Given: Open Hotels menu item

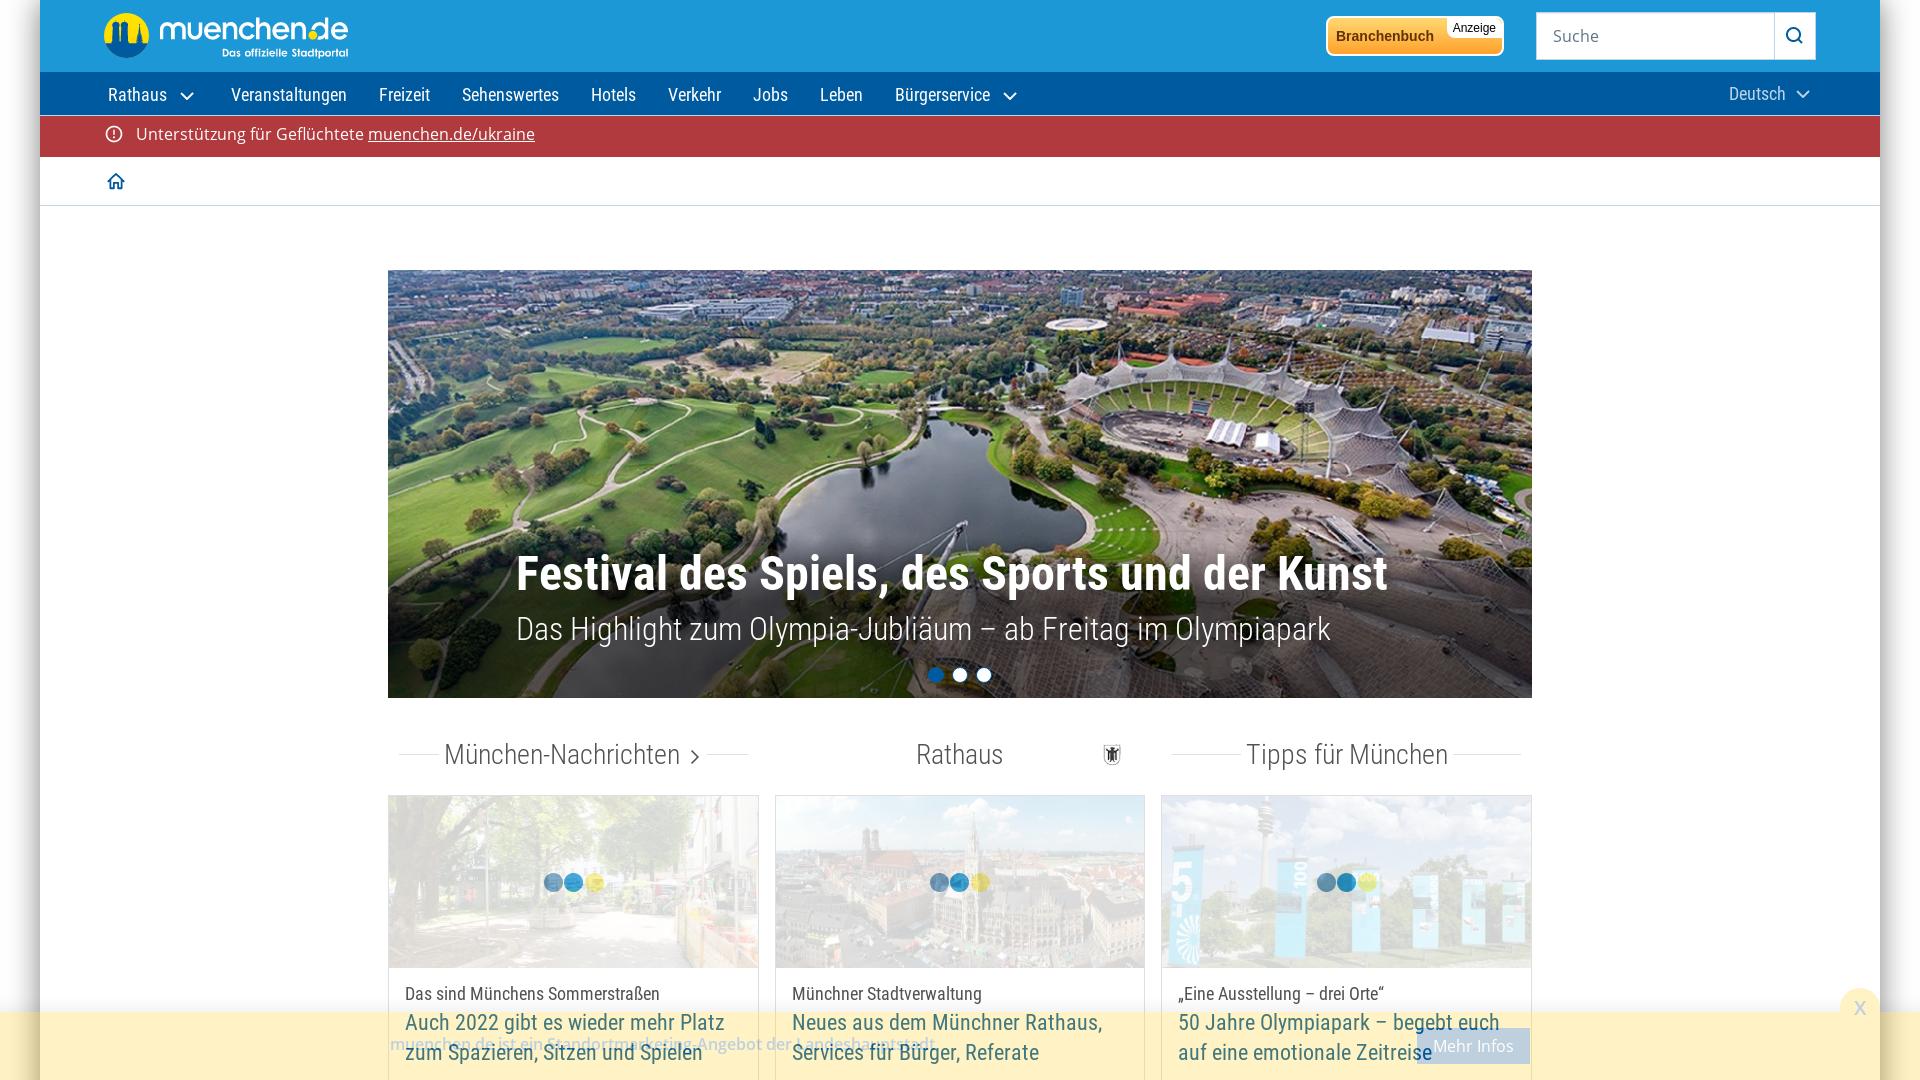Looking at the screenshot, I should [613, 95].
